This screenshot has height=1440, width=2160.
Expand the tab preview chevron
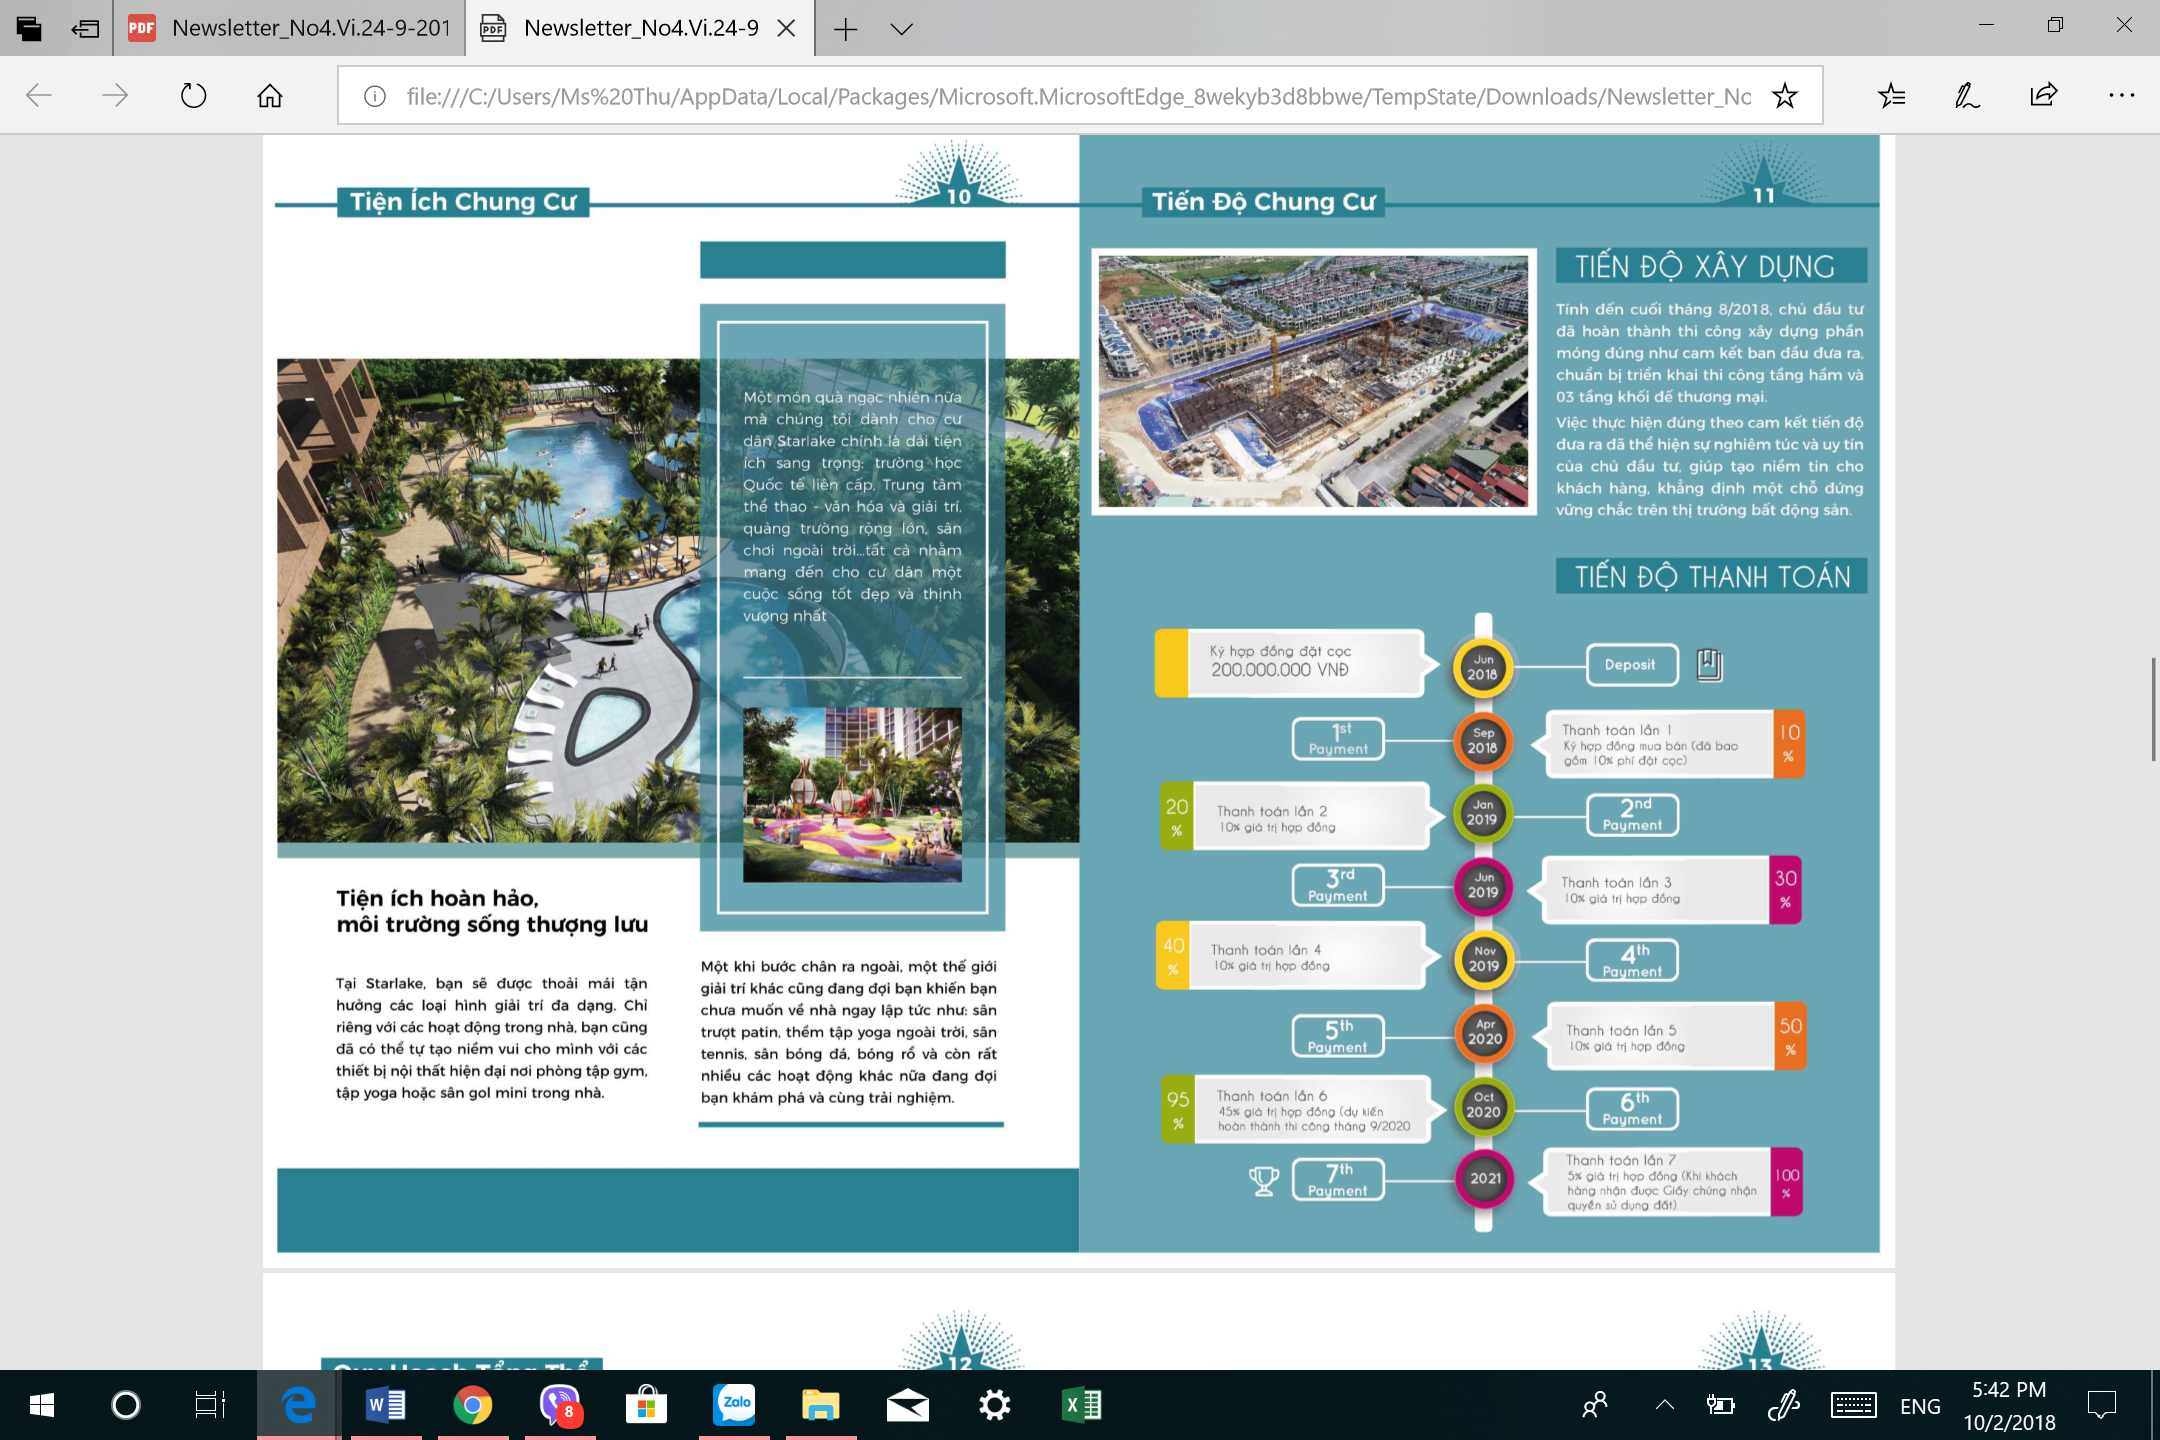coord(902,29)
